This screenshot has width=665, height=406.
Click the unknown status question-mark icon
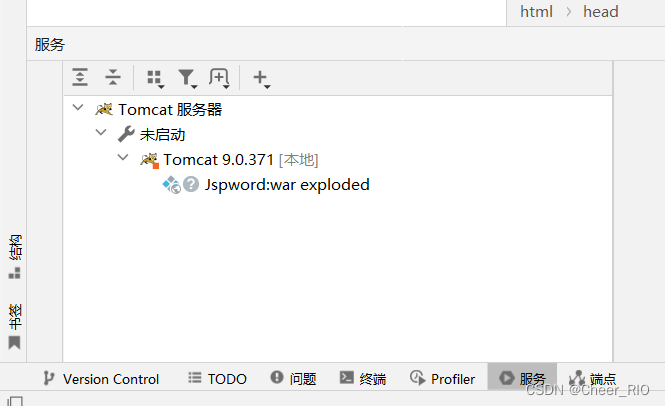point(191,184)
